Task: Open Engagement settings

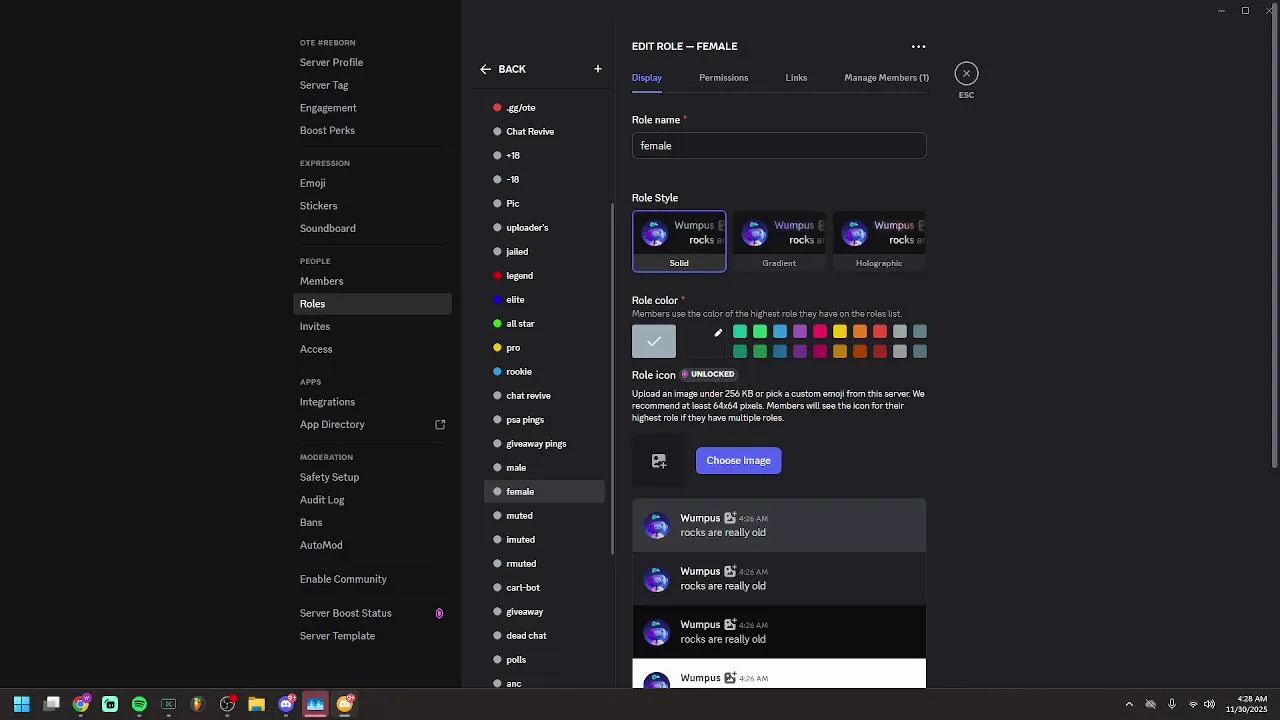Action: (328, 108)
